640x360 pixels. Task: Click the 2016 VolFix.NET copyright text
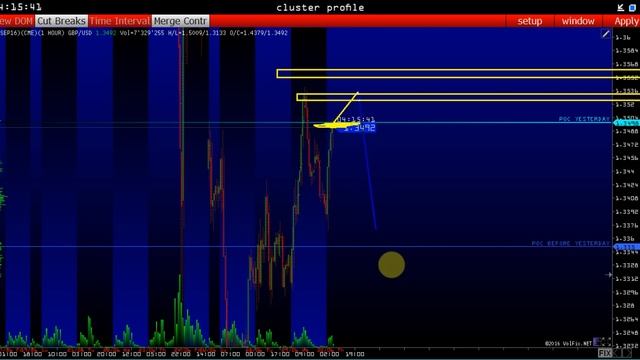(568, 343)
